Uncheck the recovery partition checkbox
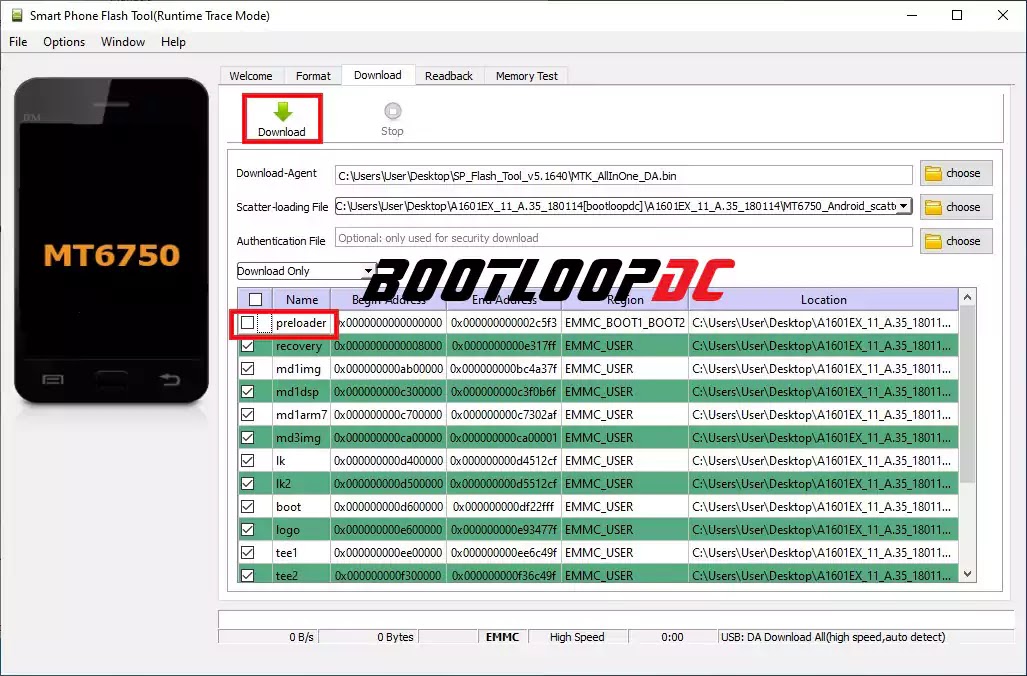The width and height of the screenshot is (1027, 676). click(248, 345)
